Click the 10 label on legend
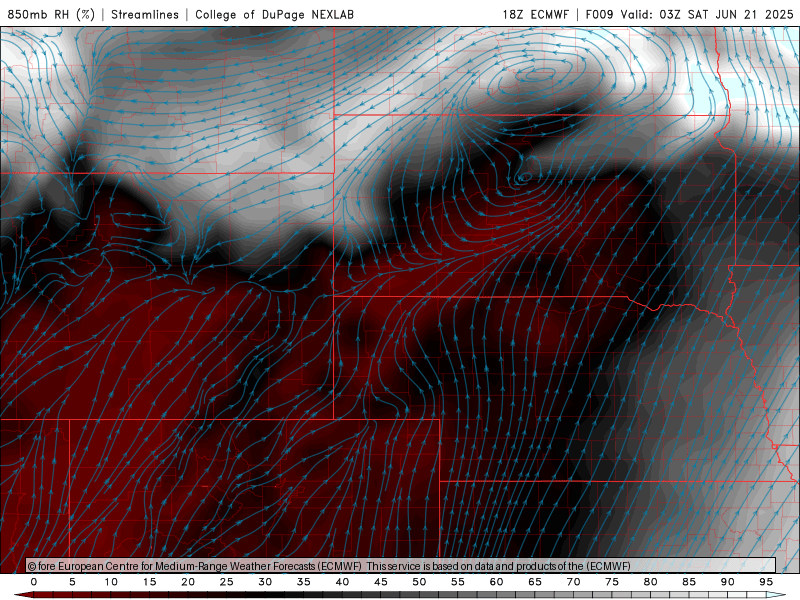The image size is (800, 600). pyautogui.click(x=111, y=582)
